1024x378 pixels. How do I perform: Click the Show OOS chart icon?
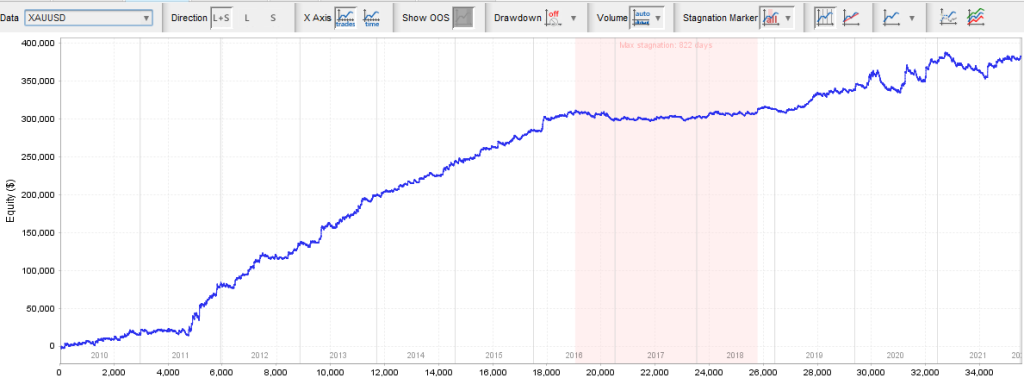pyautogui.click(x=464, y=18)
